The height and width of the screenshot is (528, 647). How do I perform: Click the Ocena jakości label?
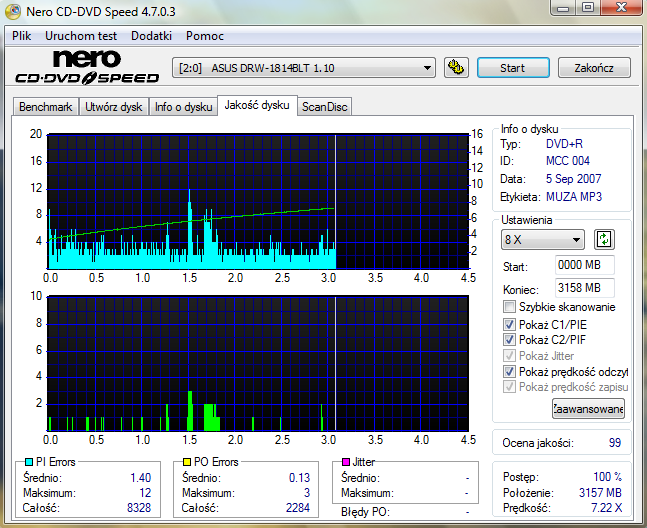538,443
